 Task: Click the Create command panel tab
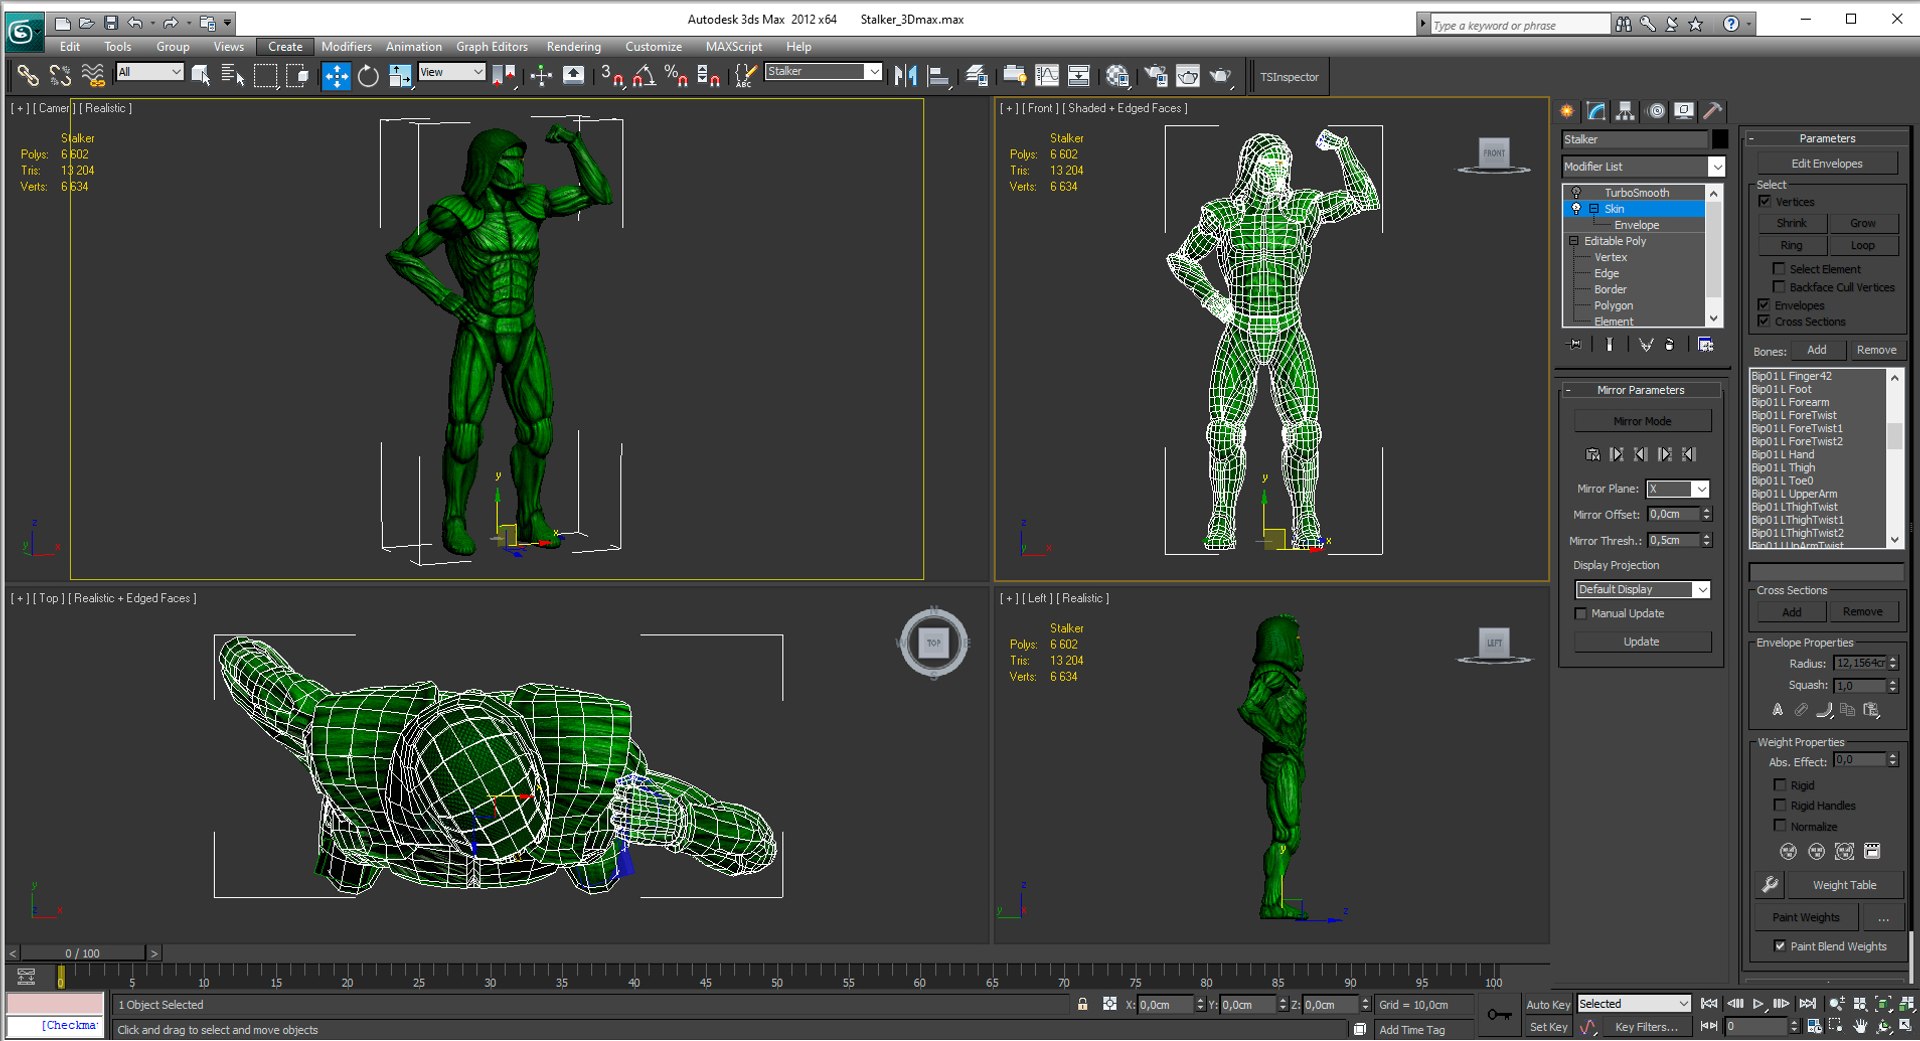tap(1567, 111)
